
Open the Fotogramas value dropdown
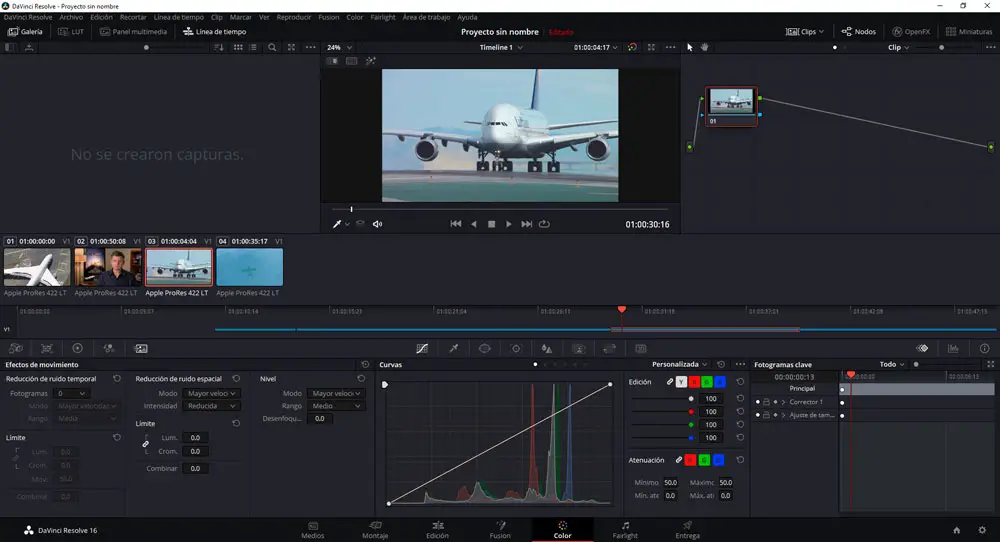[70, 393]
